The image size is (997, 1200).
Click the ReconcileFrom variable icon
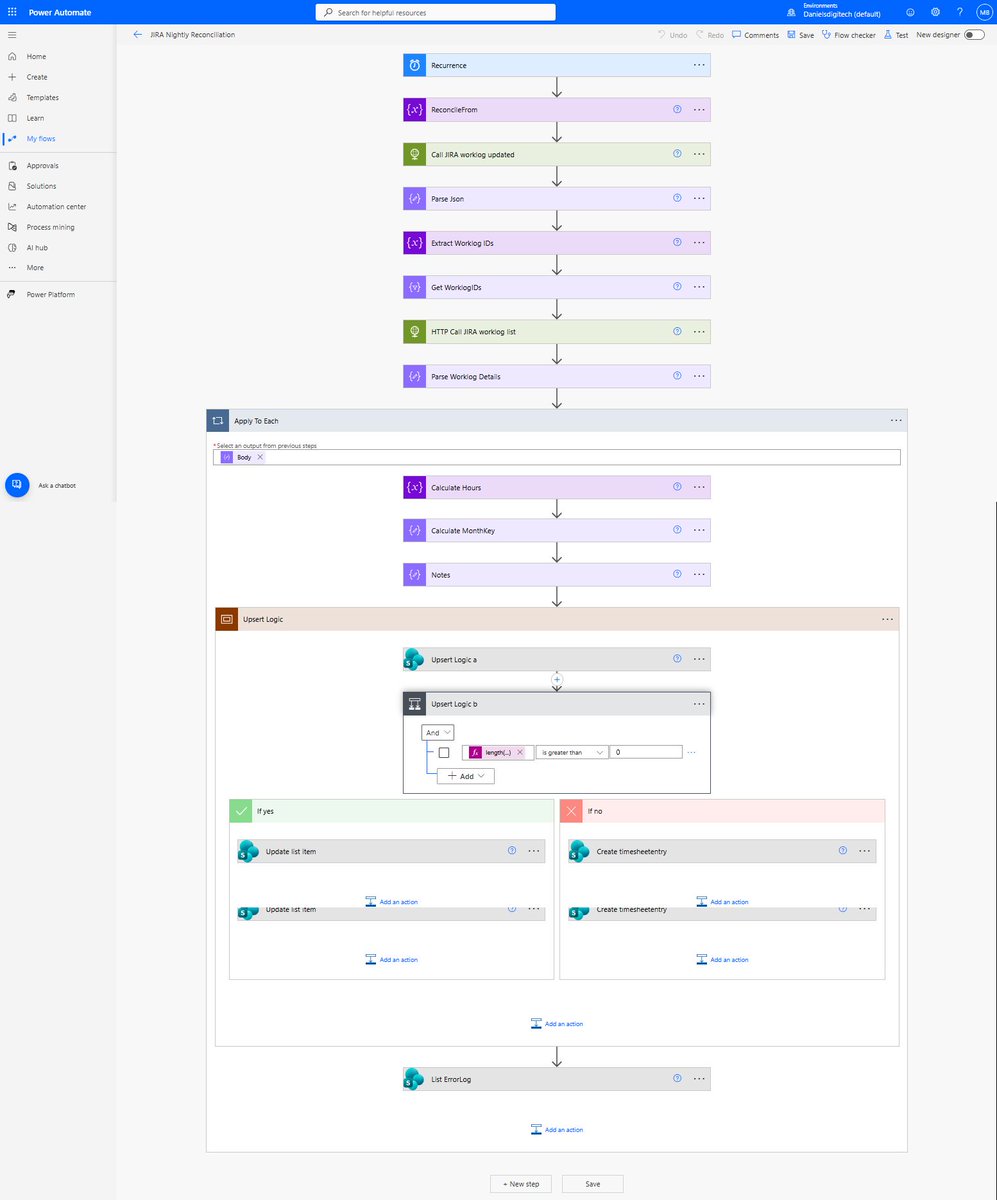[414, 110]
